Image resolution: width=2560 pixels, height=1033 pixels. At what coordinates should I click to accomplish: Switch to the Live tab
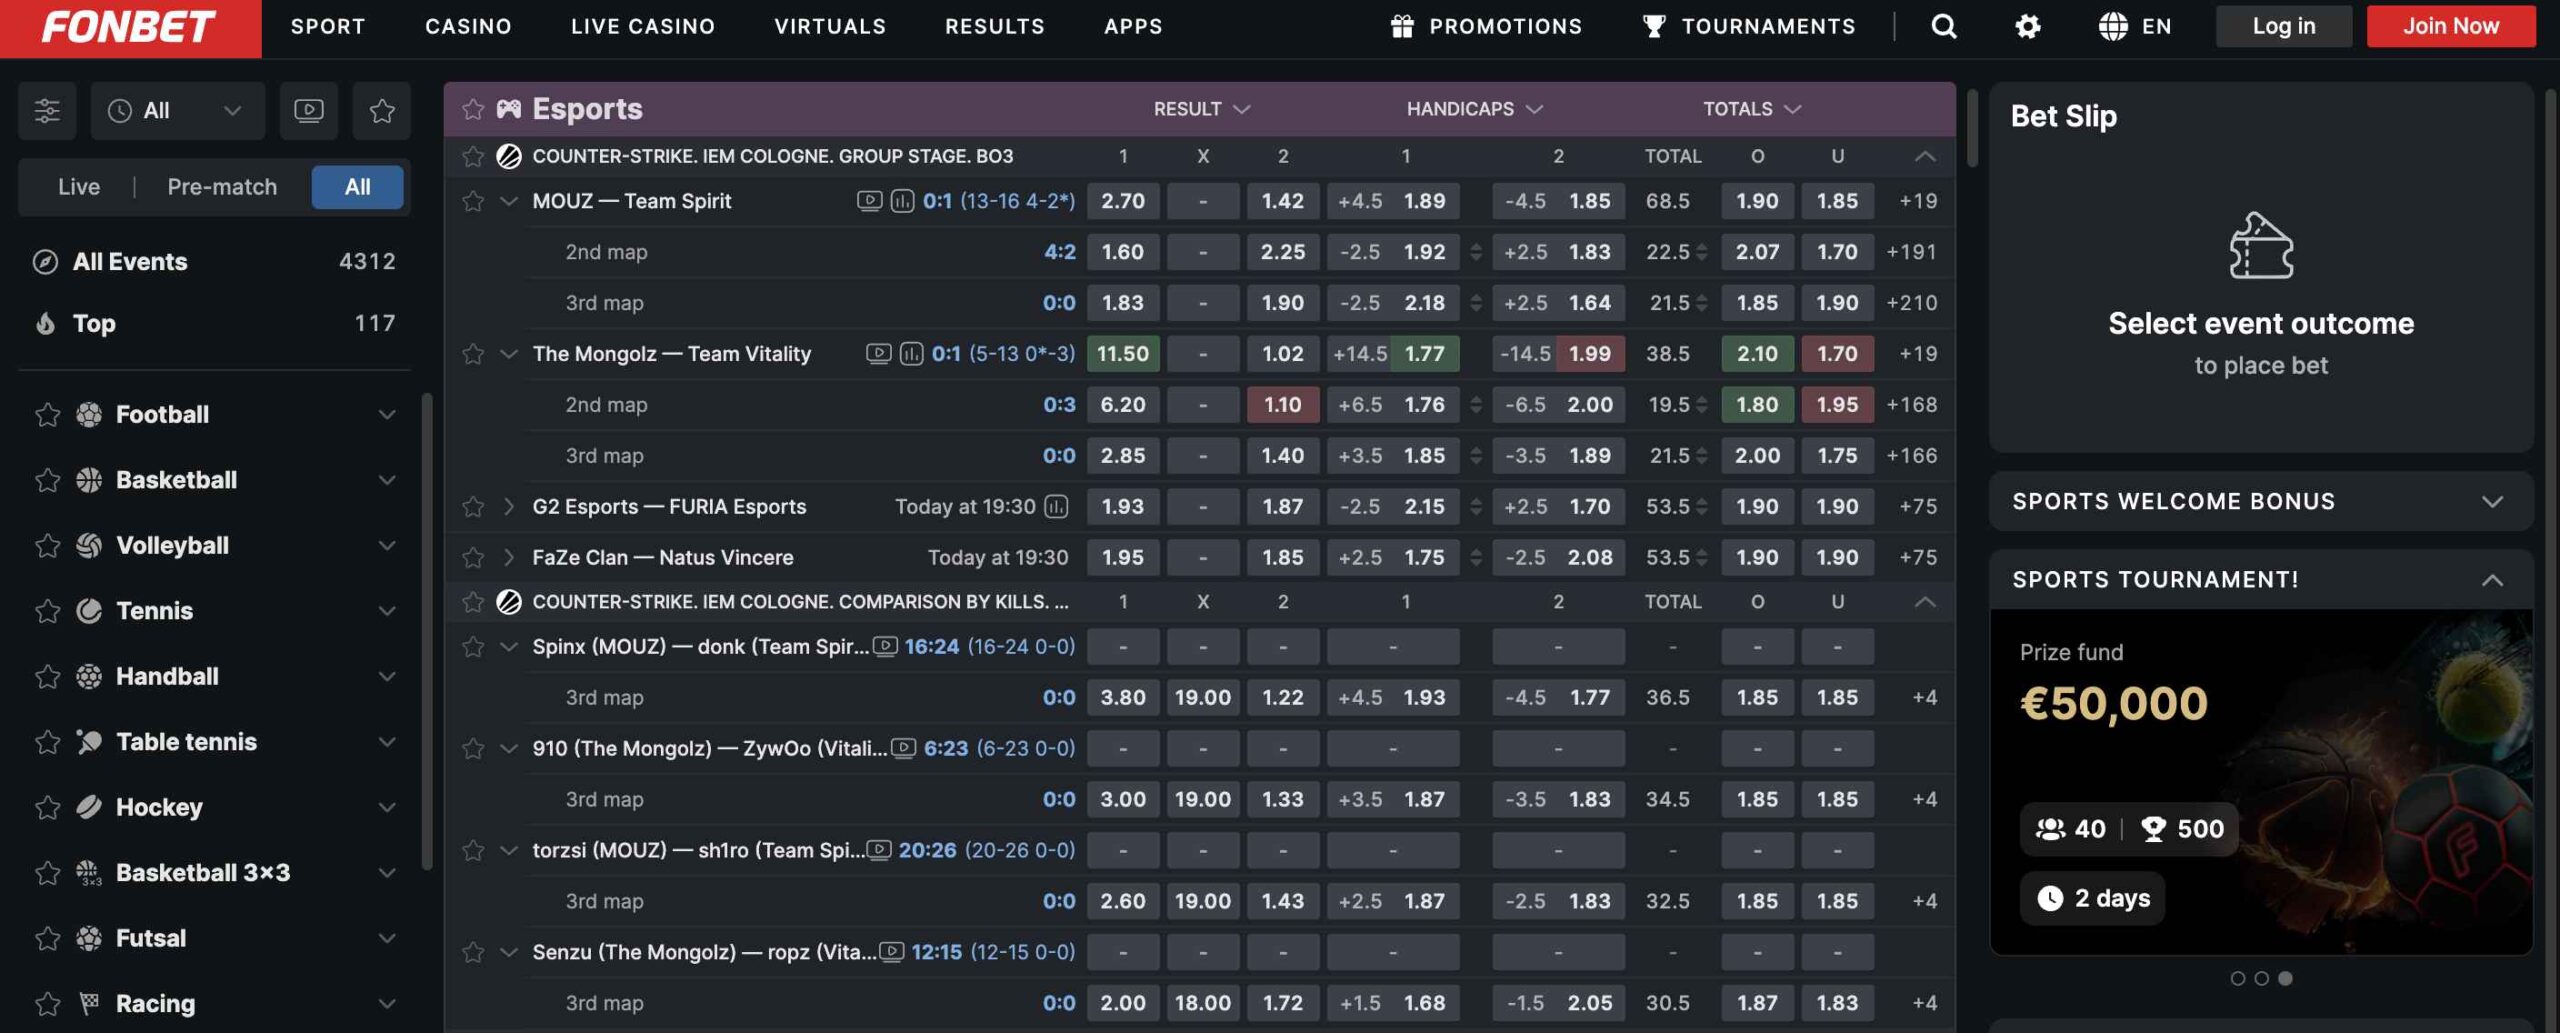(78, 187)
